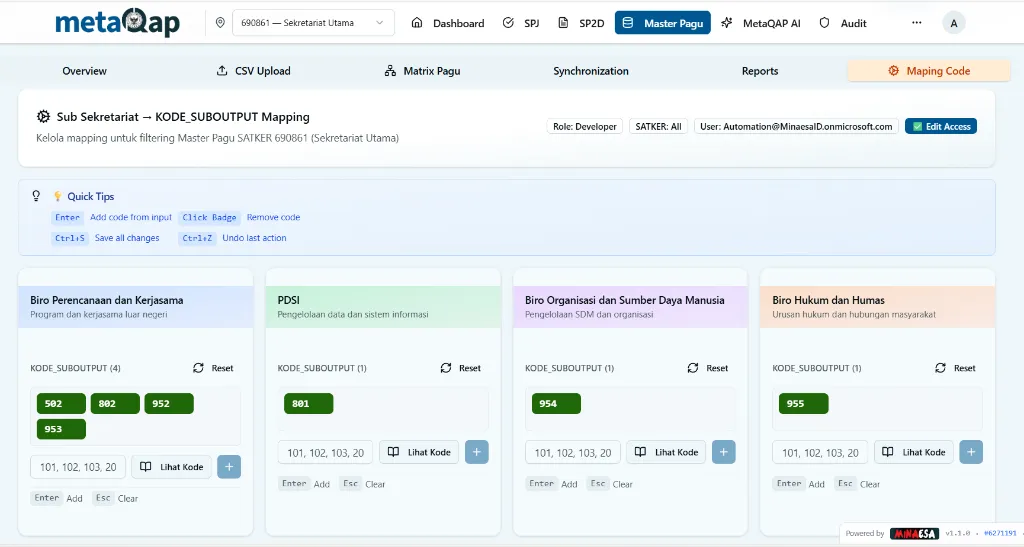Click plus button in Biro Hukum dan Humas card
Screen dimensions: 1024x547
tap(971, 452)
